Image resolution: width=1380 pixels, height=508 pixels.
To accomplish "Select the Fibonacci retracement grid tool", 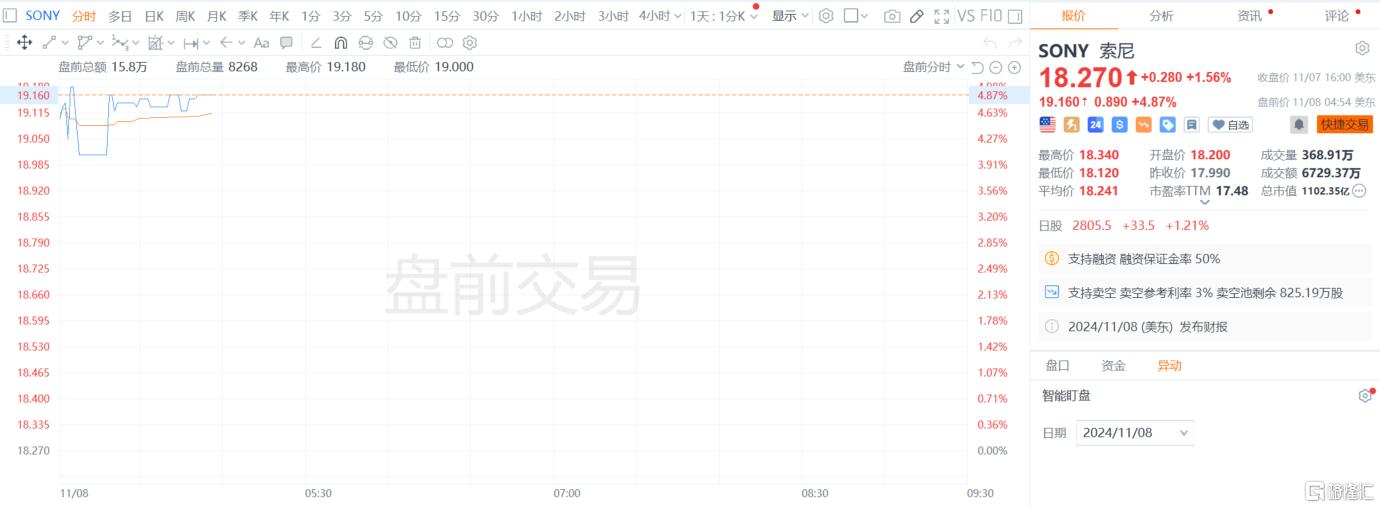I will [x=155, y=43].
